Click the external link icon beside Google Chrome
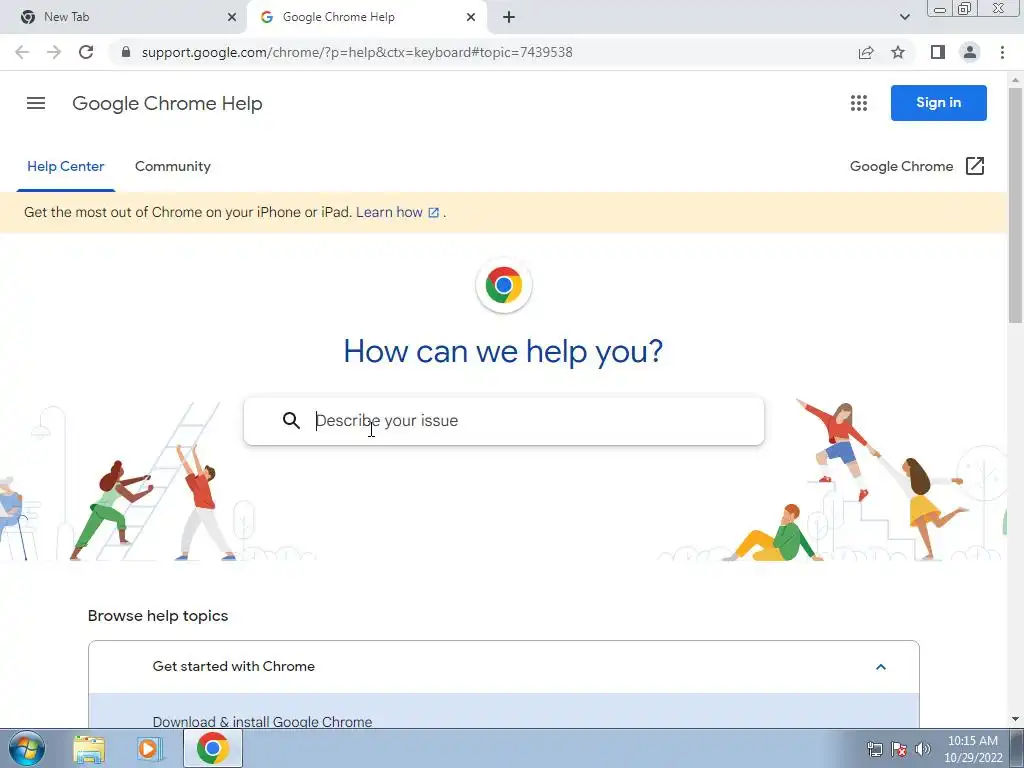This screenshot has height=768, width=1024. pyautogui.click(x=974, y=166)
